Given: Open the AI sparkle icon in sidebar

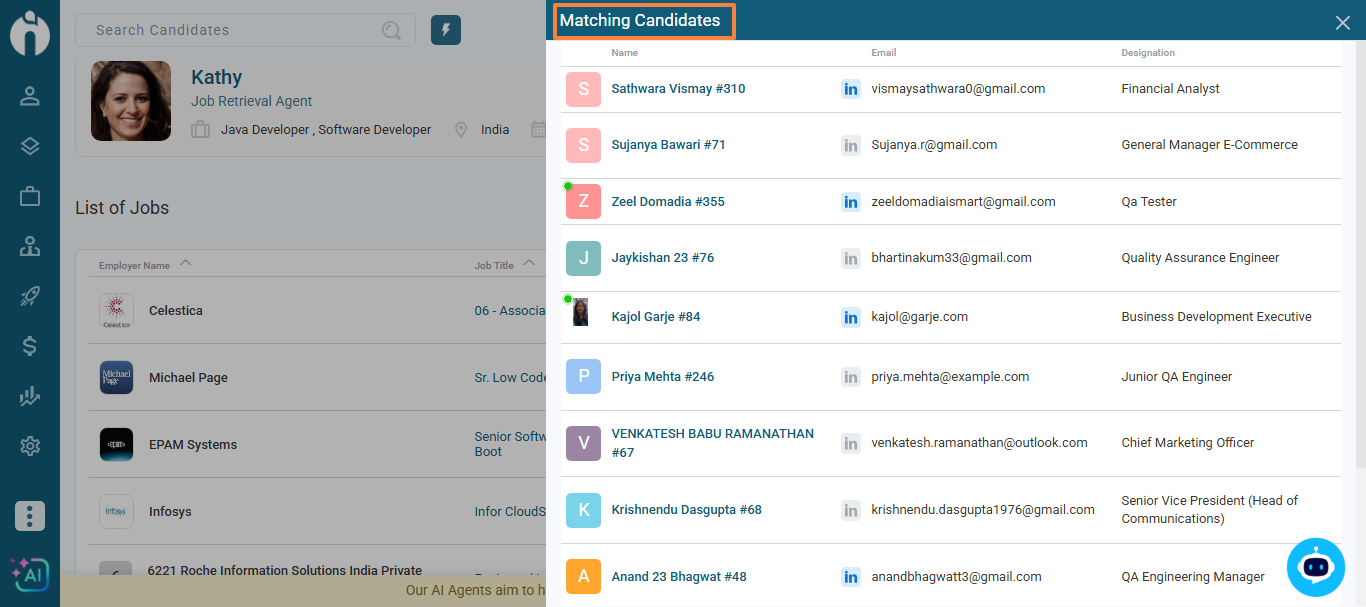Looking at the screenshot, I should (29, 574).
